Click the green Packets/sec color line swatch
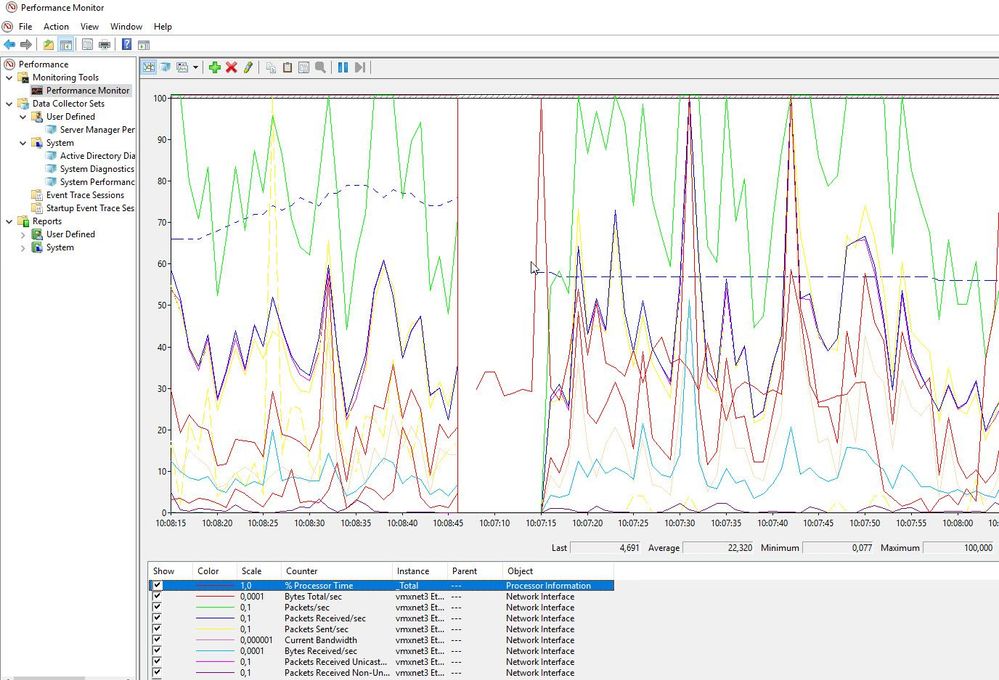 click(215, 607)
